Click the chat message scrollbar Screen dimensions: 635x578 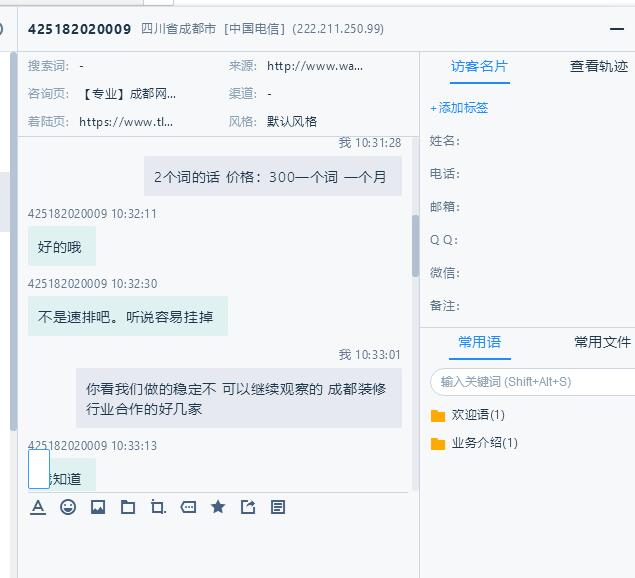click(415, 245)
